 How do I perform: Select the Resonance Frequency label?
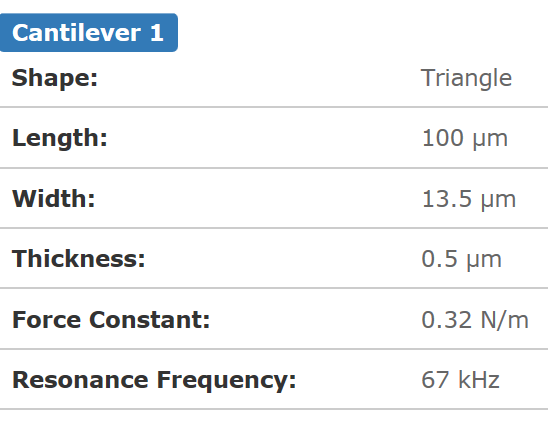(x=154, y=380)
